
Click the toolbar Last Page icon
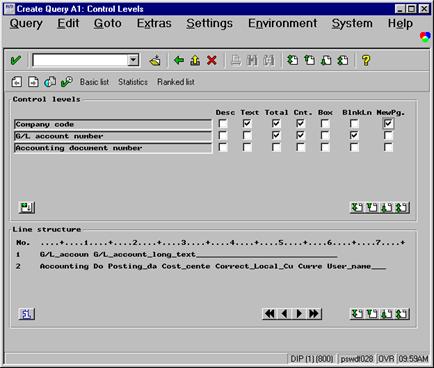343,60
